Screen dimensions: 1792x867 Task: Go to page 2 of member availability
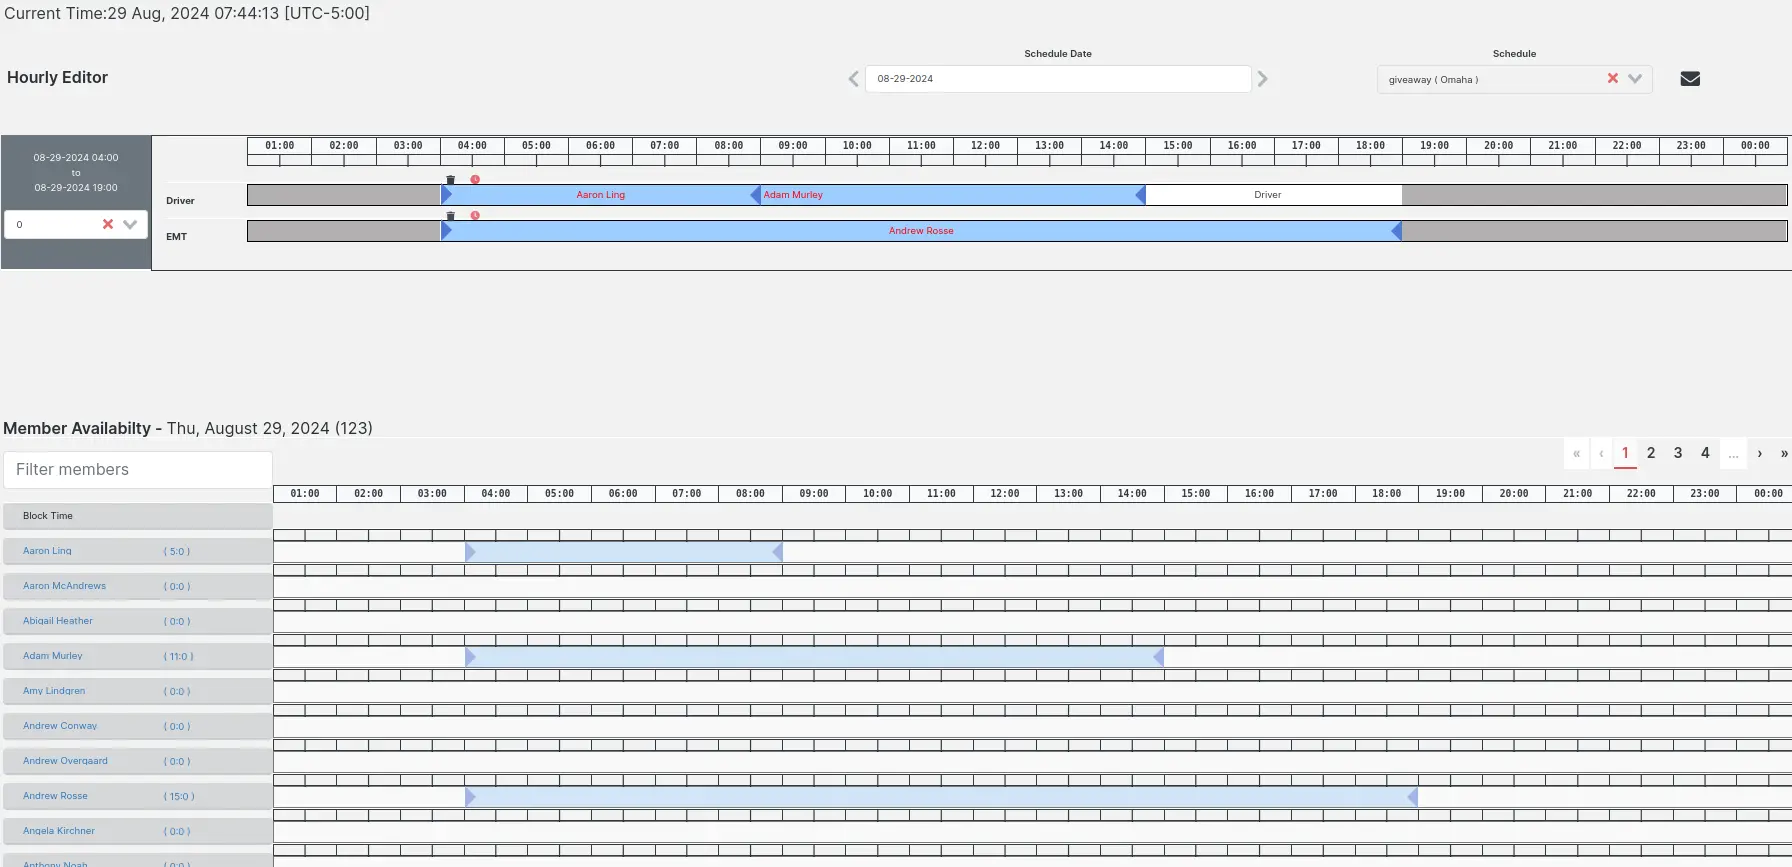coord(1651,453)
